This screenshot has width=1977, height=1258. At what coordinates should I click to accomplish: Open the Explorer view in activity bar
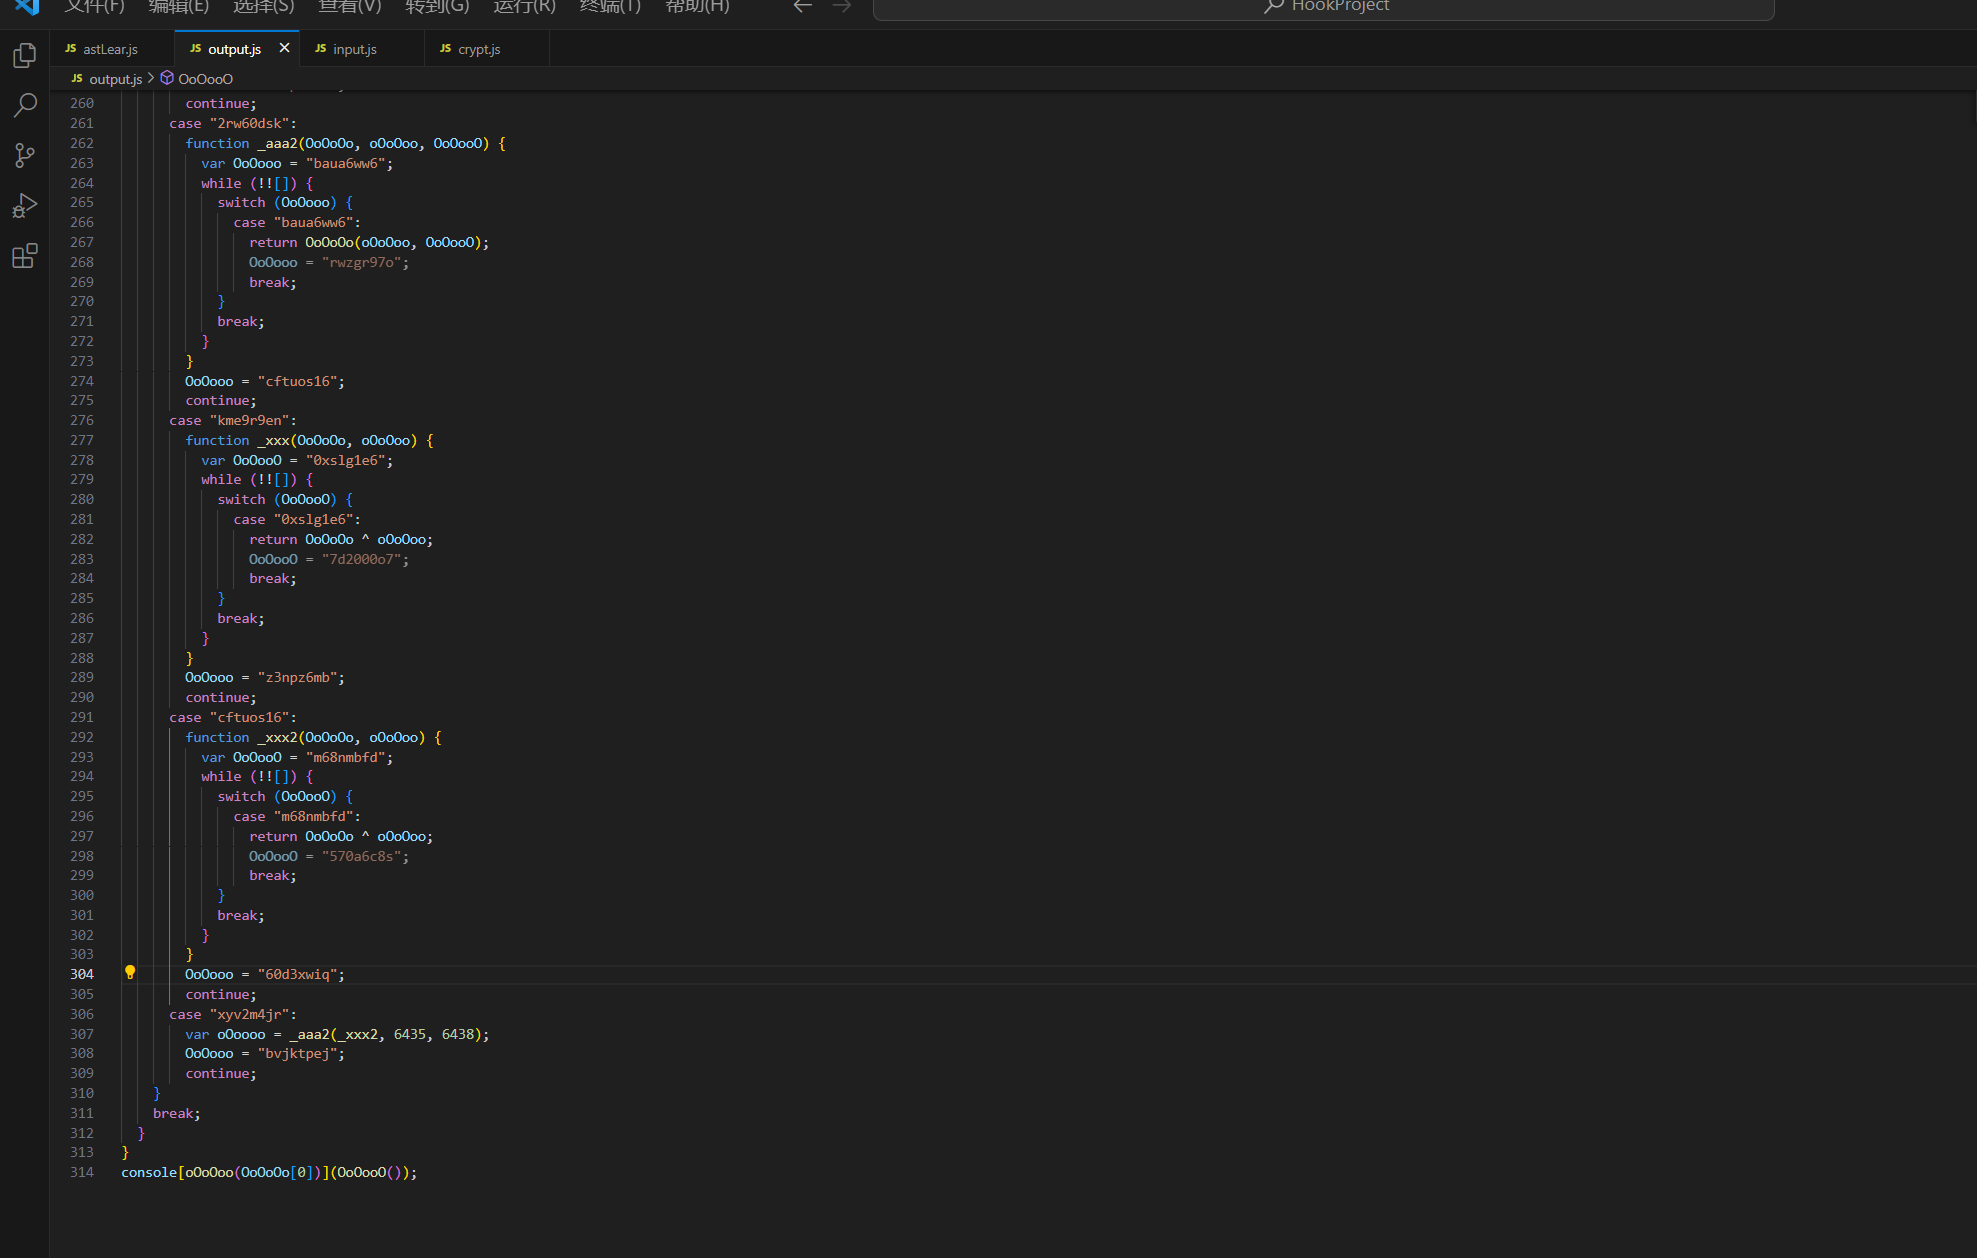25,56
